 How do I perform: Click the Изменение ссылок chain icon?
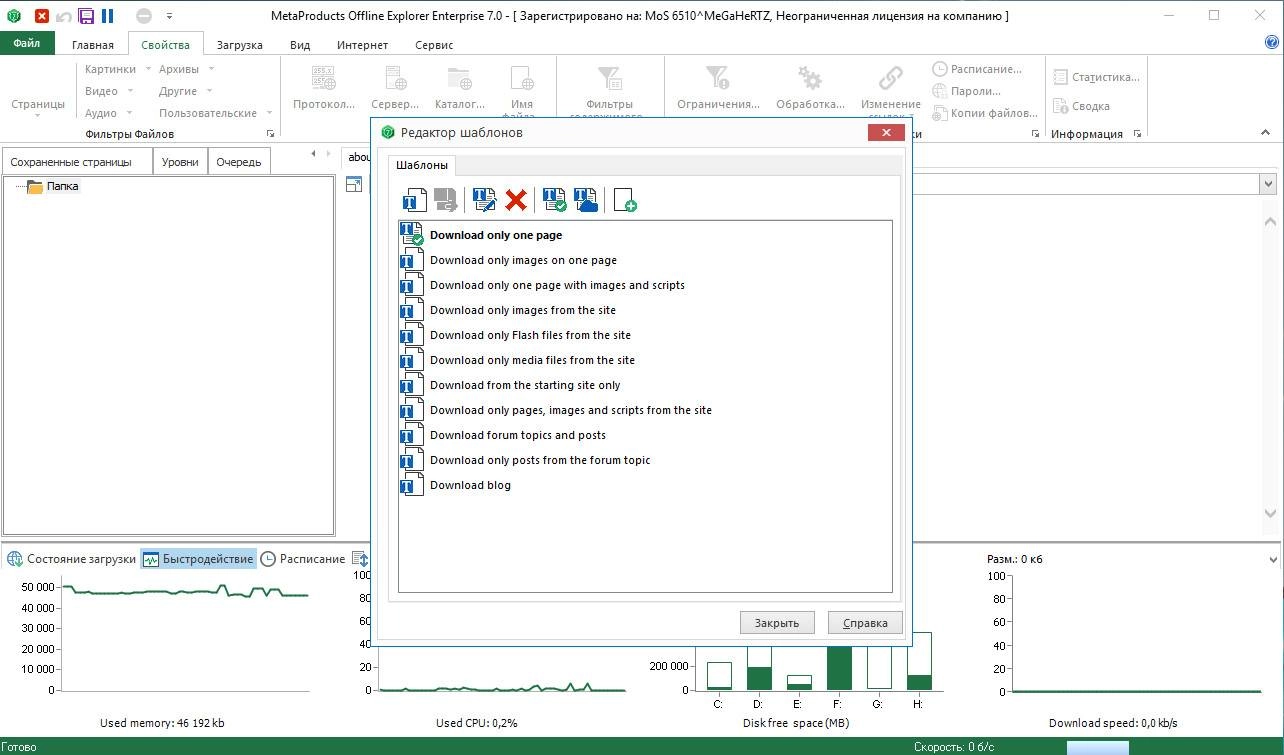pos(890,78)
